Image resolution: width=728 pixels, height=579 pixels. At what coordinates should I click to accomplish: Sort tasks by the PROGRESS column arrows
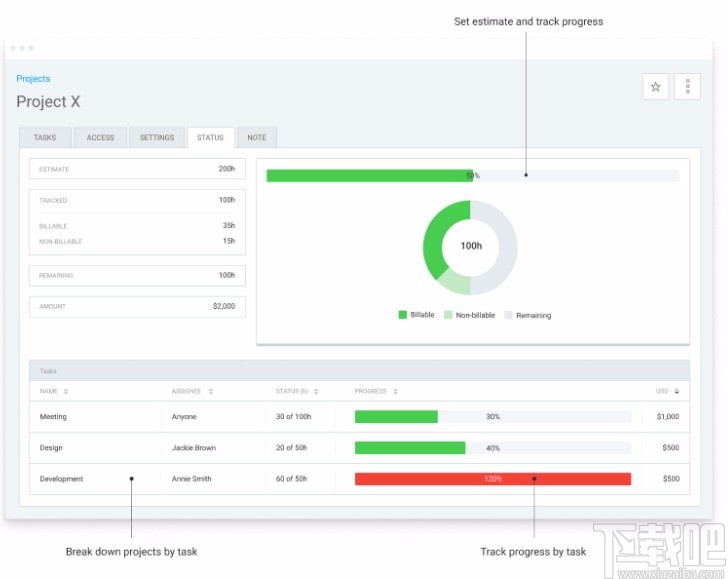pyautogui.click(x=395, y=391)
